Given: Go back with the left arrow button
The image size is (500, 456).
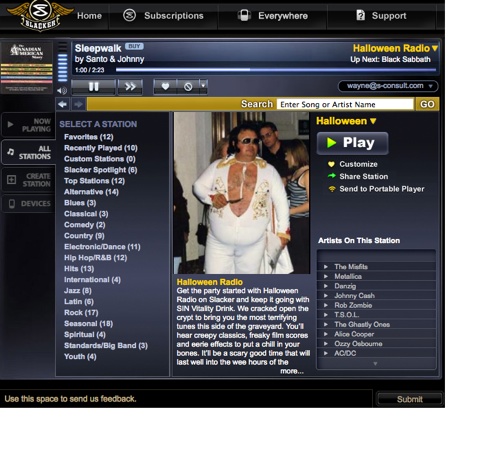Looking at the screenshot, I should tap(63, 104).
